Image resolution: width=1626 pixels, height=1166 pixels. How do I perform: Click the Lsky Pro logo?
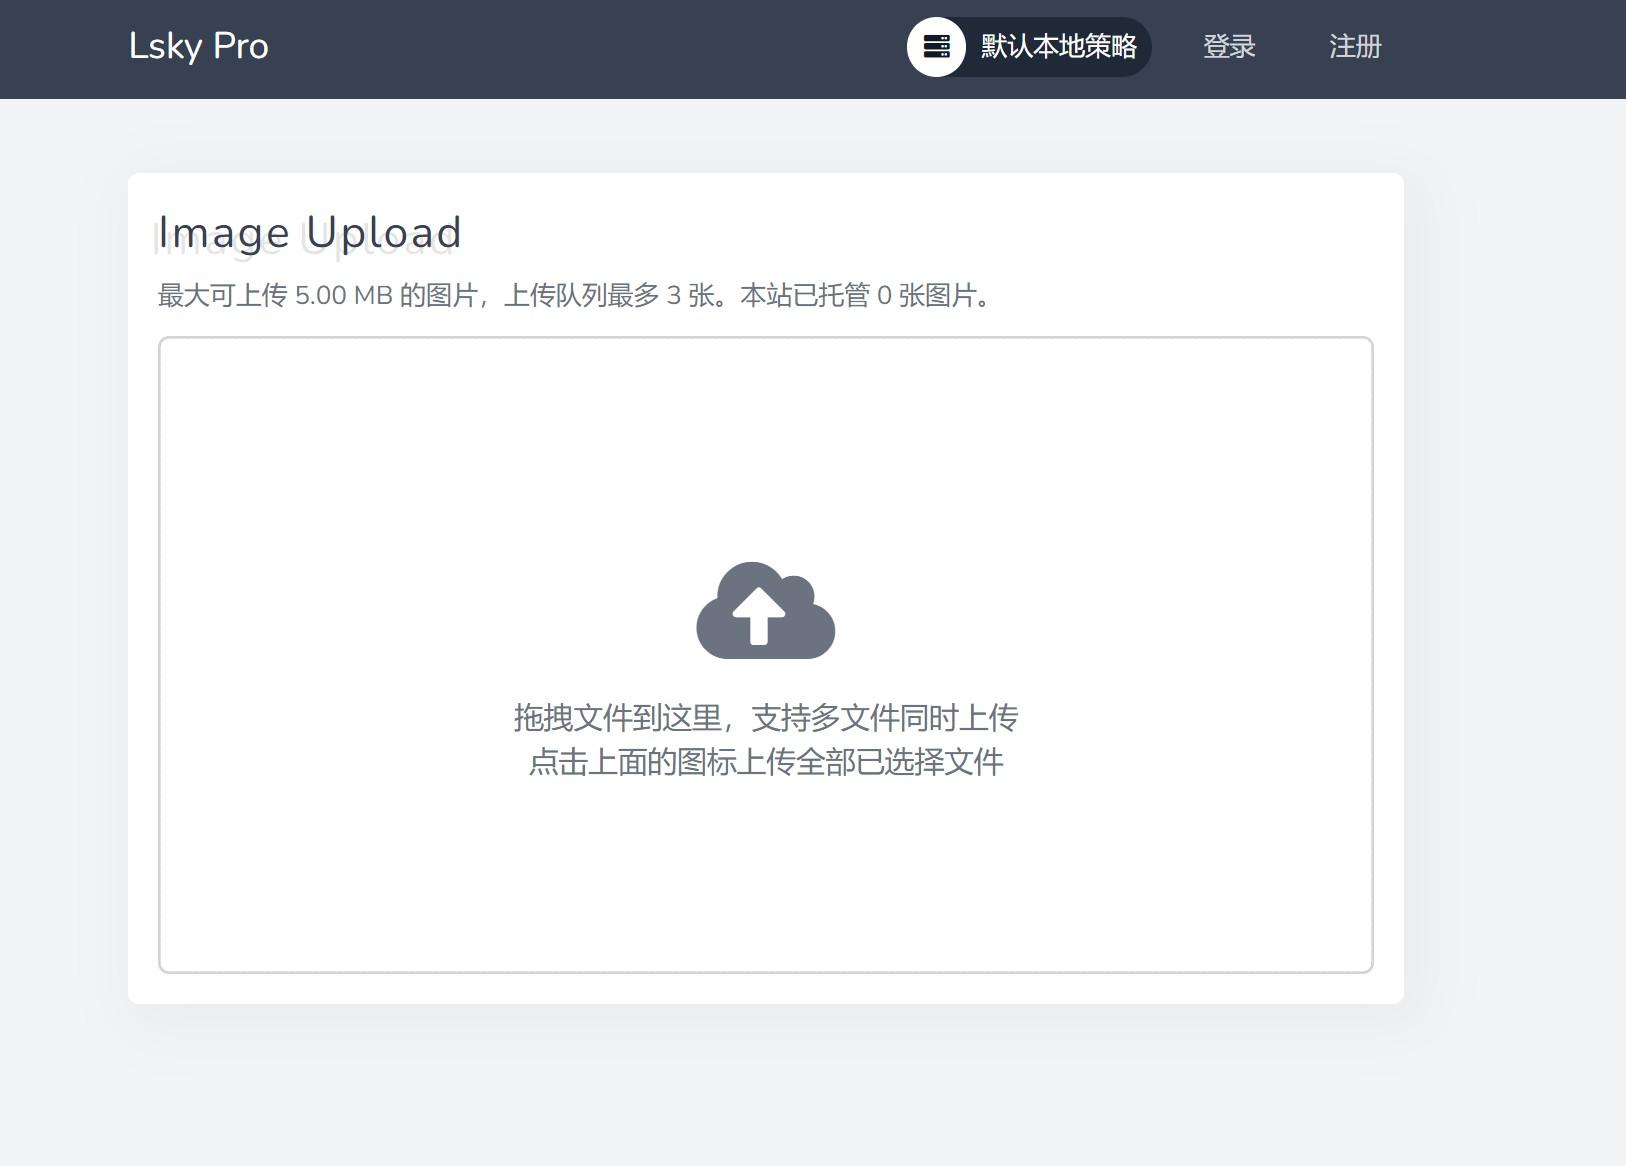coord(199,46)
